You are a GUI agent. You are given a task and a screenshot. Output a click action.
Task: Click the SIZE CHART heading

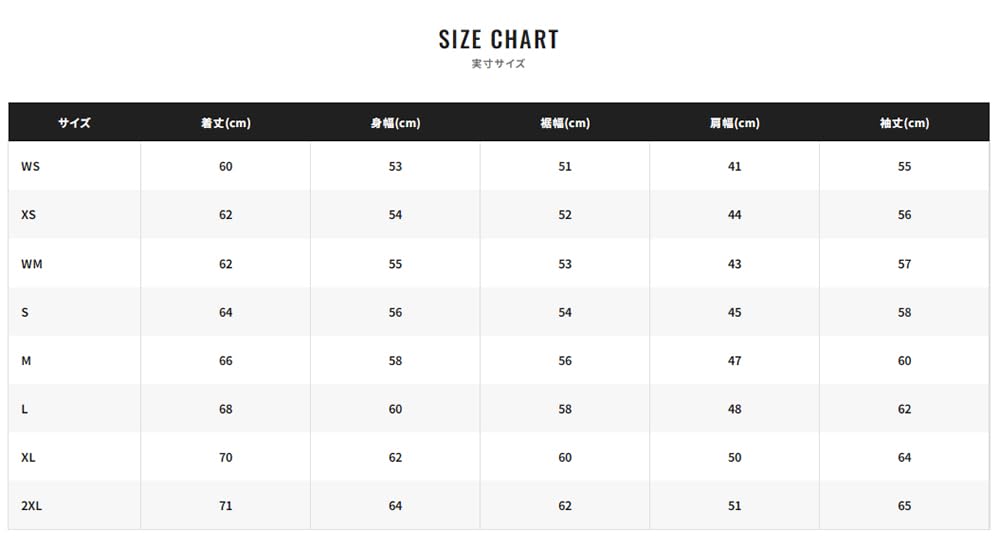tap(498, 39)
